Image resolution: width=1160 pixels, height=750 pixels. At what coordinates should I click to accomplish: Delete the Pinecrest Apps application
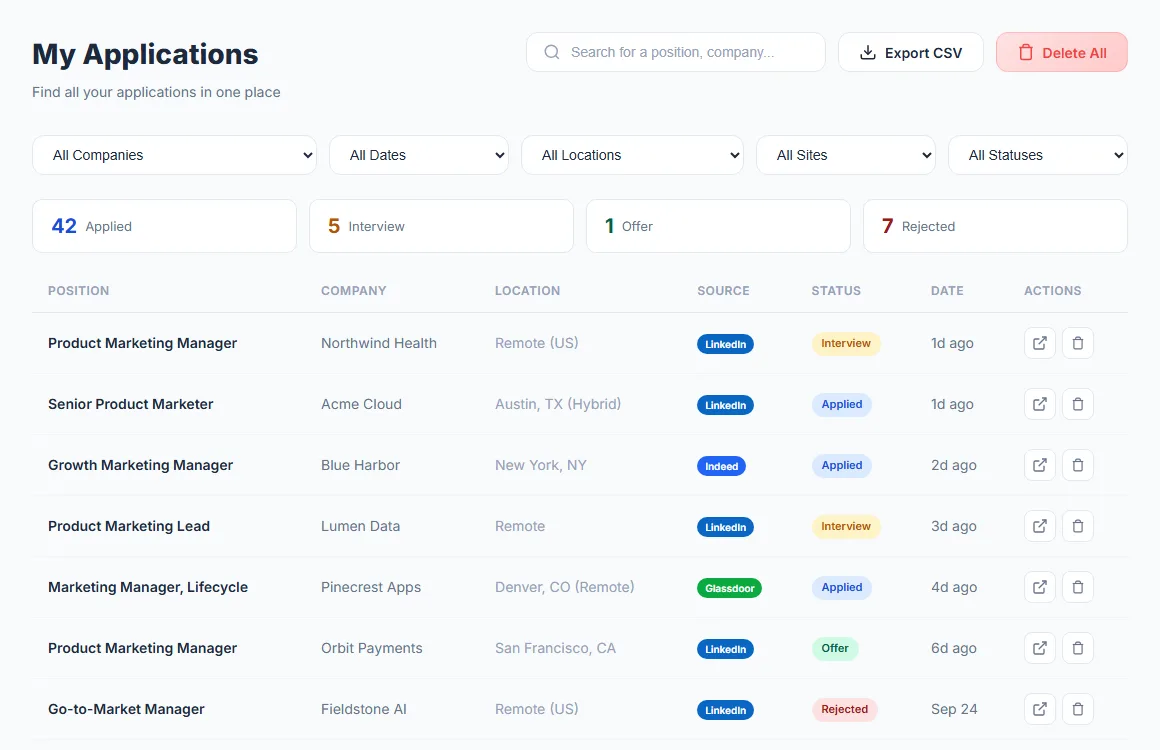click(1078, 587)
